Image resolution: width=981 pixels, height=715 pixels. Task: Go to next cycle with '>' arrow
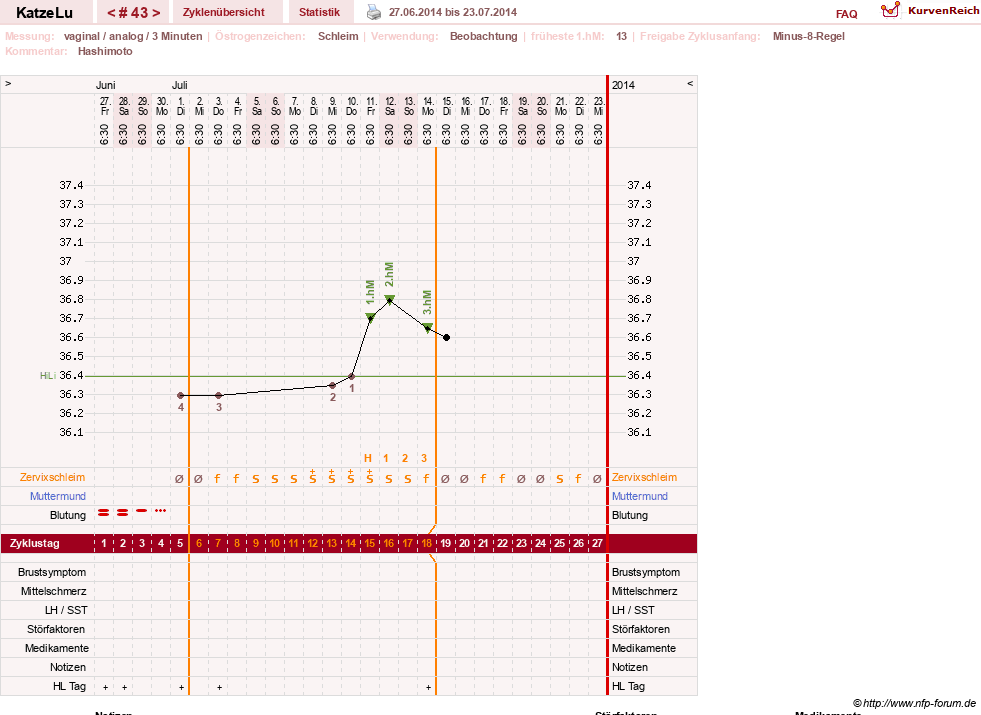(x=156, y=13)
